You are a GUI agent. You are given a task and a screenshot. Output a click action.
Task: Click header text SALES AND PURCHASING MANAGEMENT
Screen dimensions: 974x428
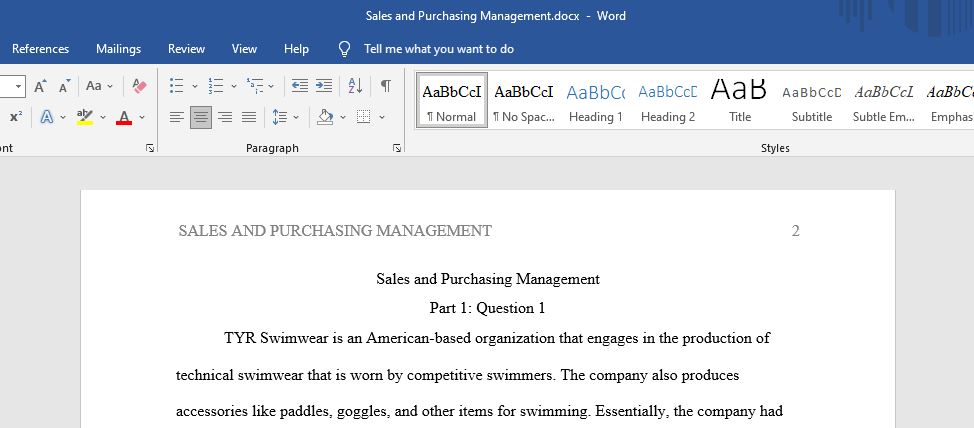tap(335, 231)
